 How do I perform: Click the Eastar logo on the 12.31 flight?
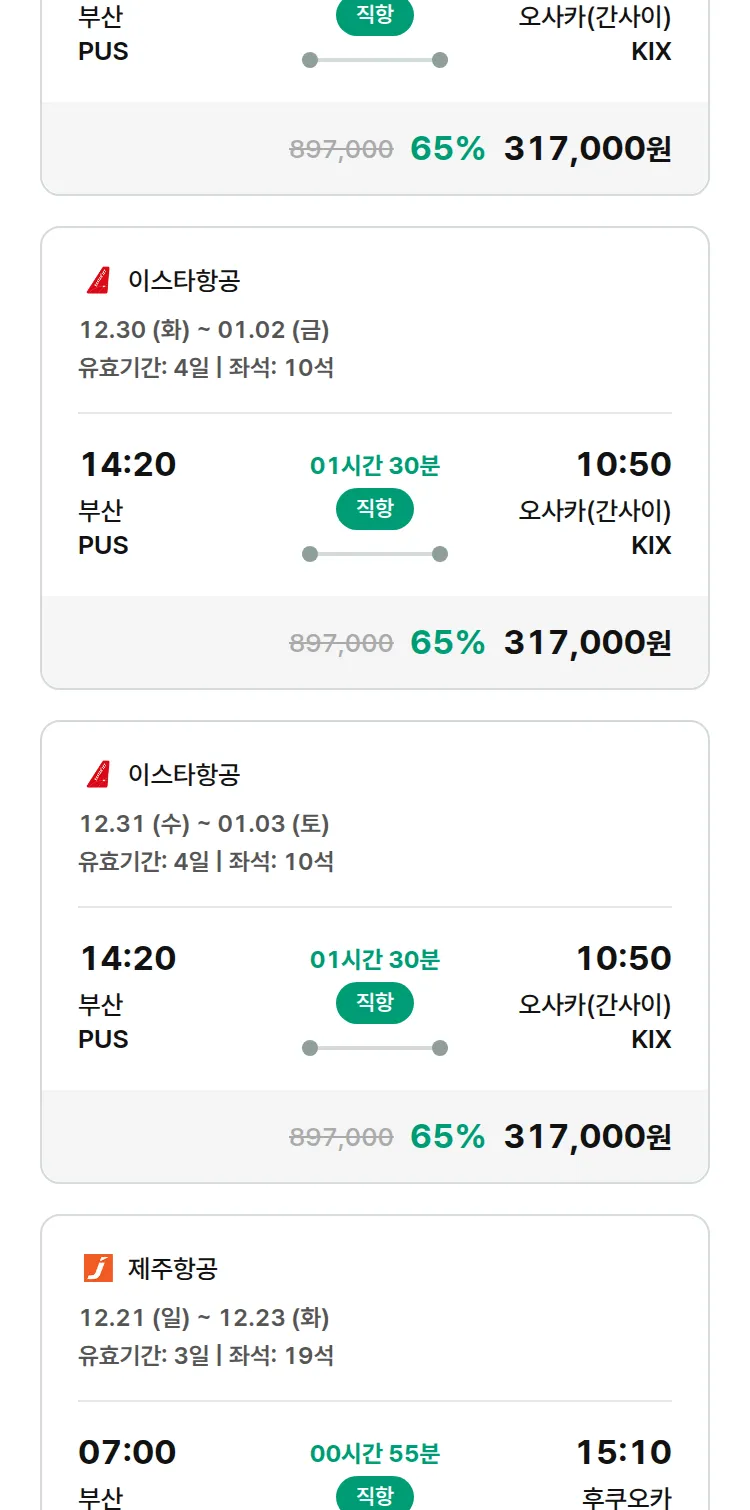98,775
